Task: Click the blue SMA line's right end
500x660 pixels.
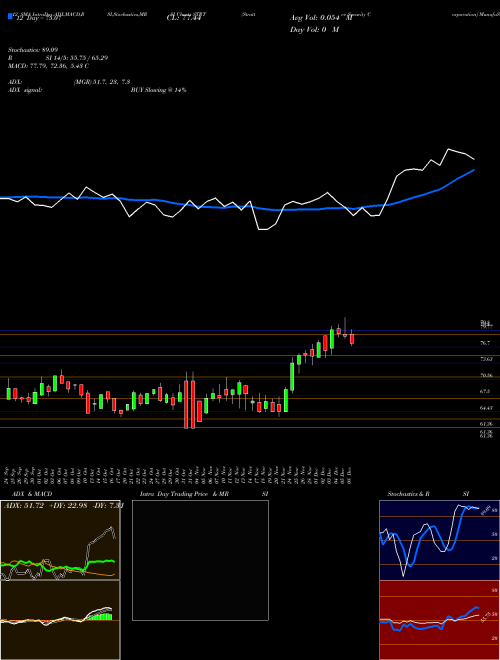Action: pyautogui.click(x=474, y=170)
